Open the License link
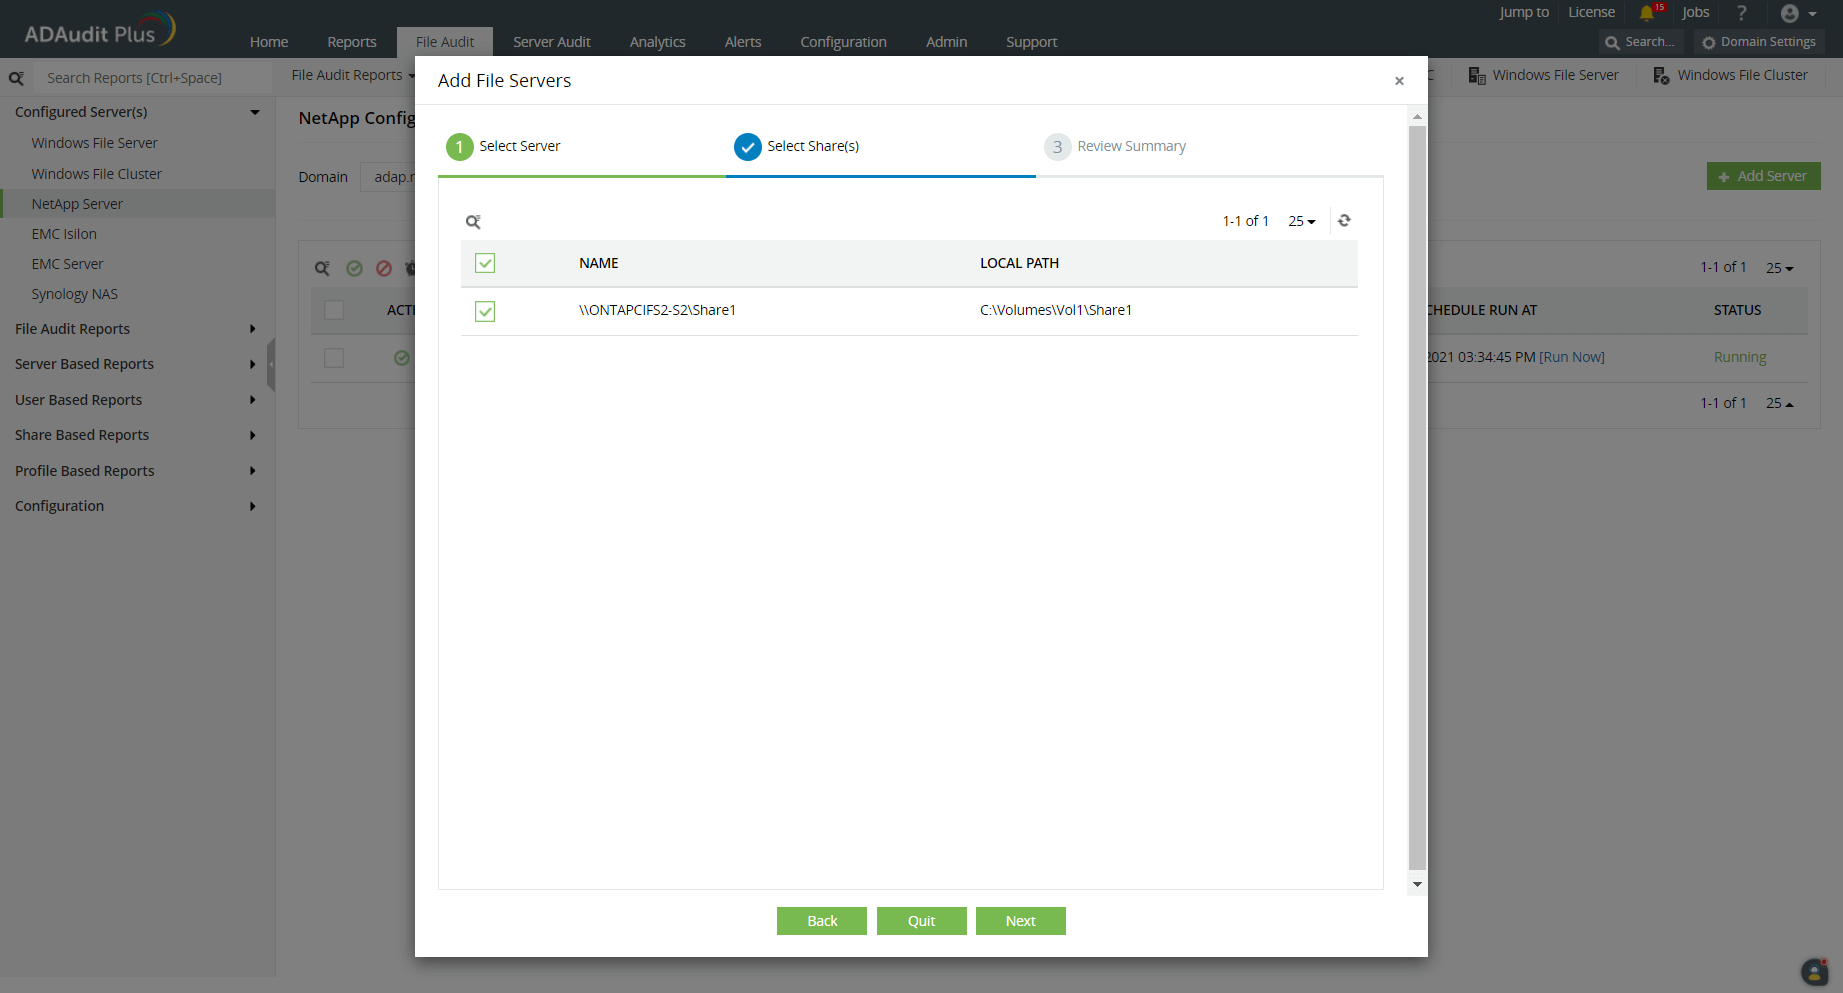The height and width of the screenshot is (993, 1843). pos(1591,13)
